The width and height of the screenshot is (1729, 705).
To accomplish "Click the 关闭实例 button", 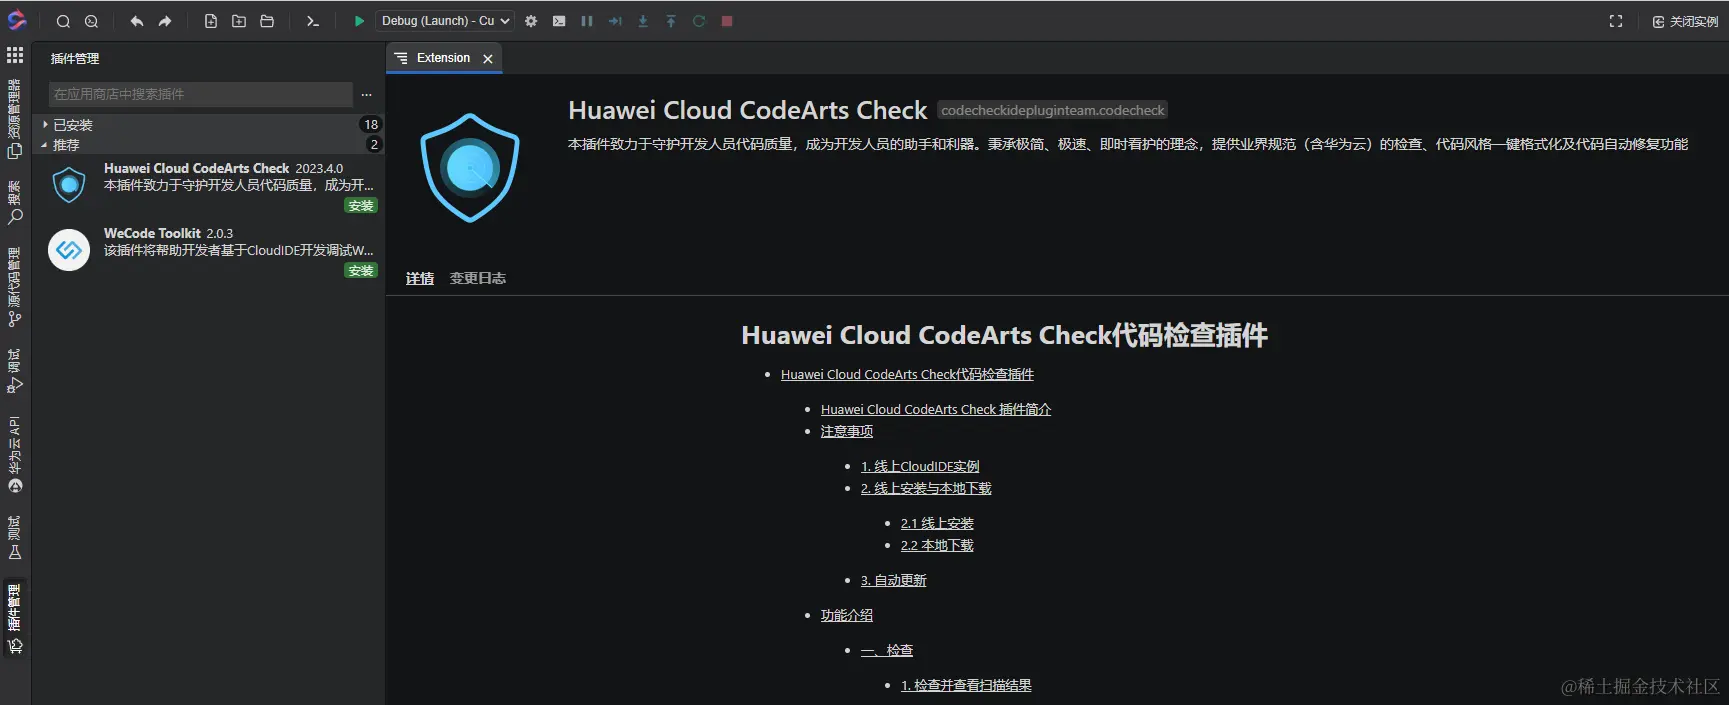I will tap(1686, 21).
